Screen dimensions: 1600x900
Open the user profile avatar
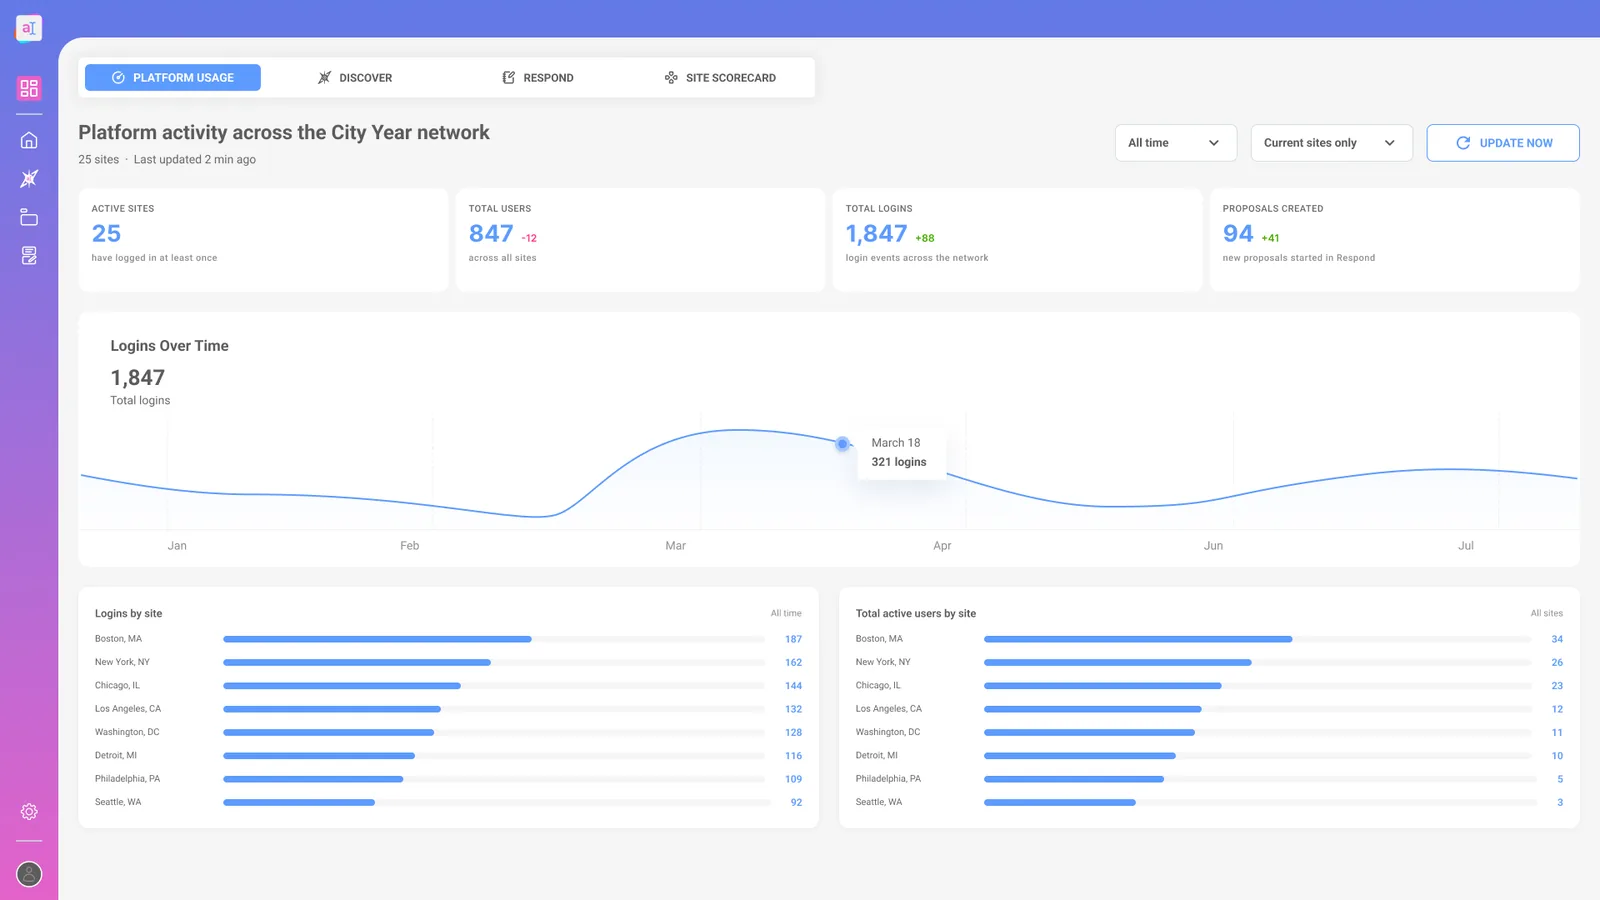29,874
